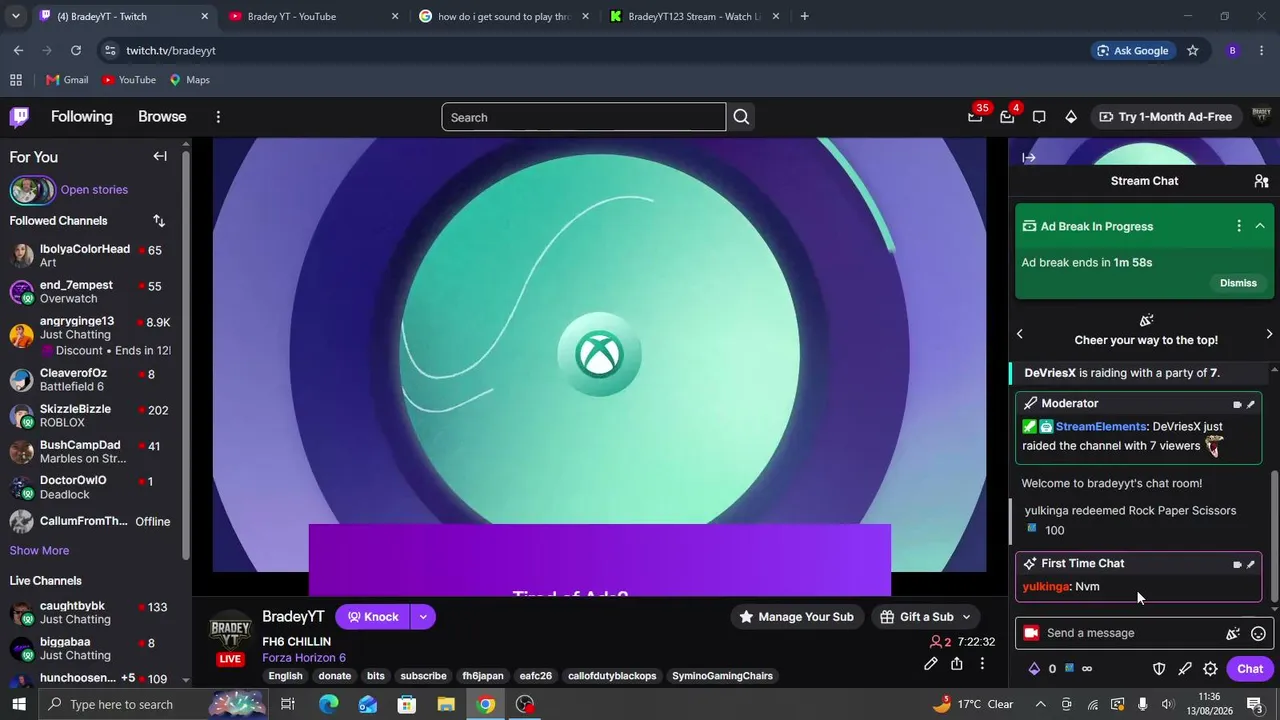Send message with the Chat button

click(x=1250, y=669)
